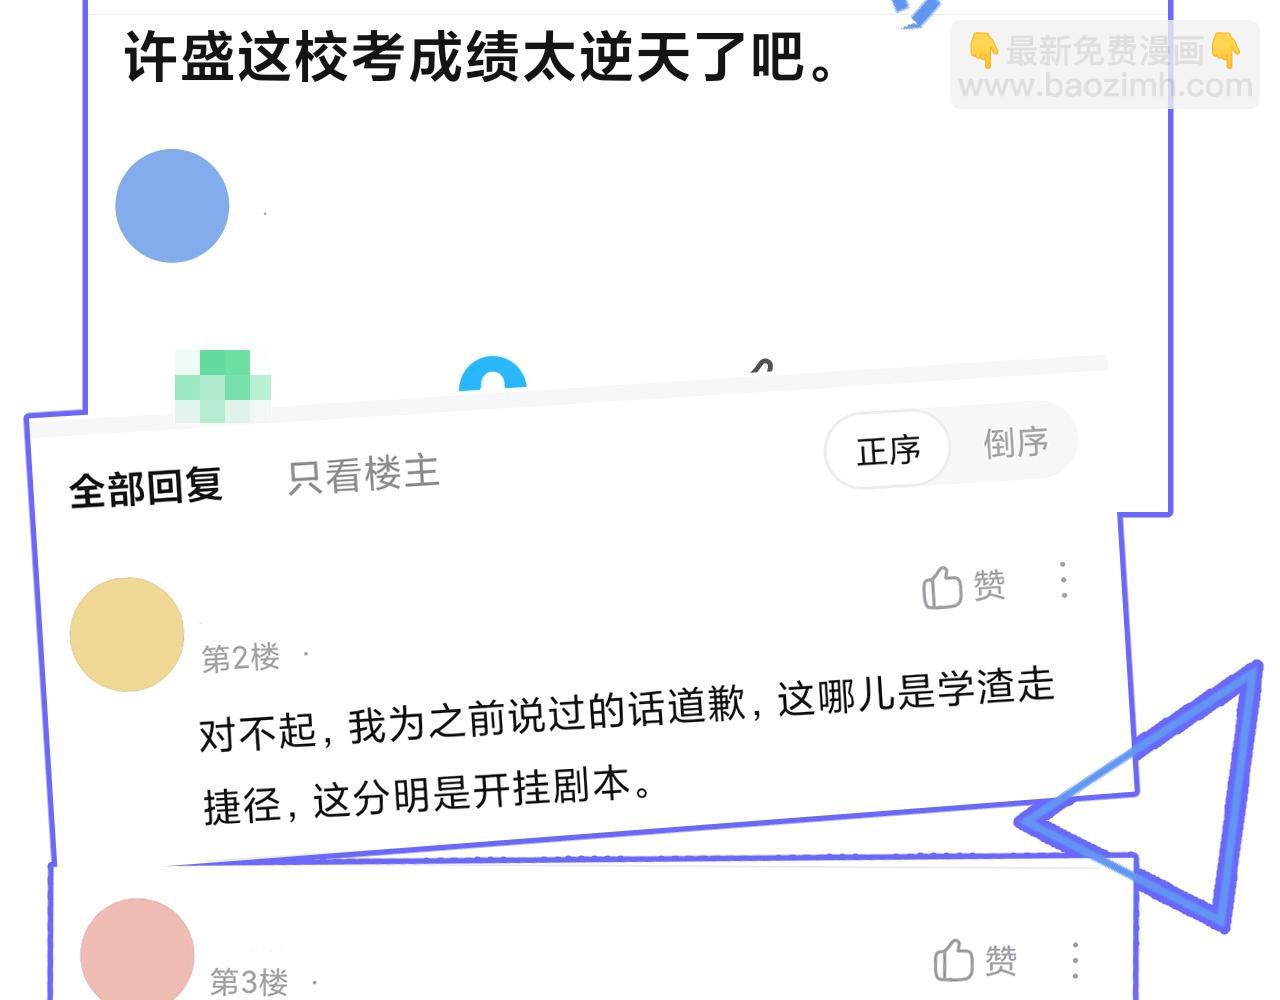The width and height of the screenshot is (1280, 1000).
Task: Open the post title about 许盛 exam results
Action: tap(479, 57)
